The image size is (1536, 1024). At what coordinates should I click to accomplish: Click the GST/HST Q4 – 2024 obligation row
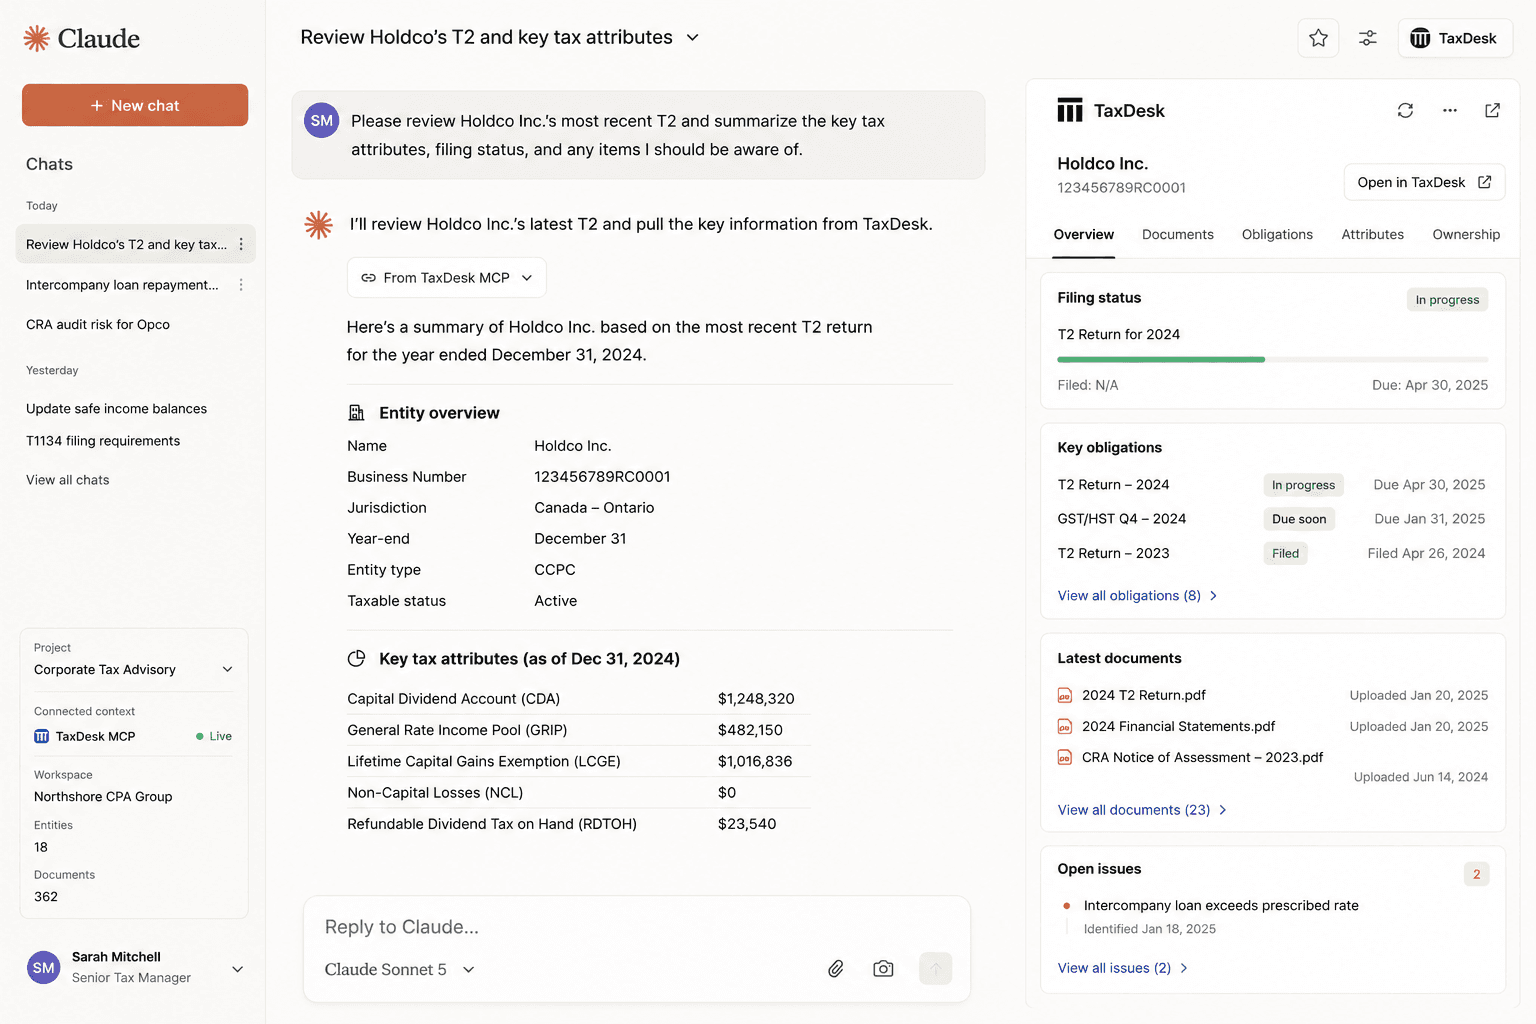pos(1271,519)
